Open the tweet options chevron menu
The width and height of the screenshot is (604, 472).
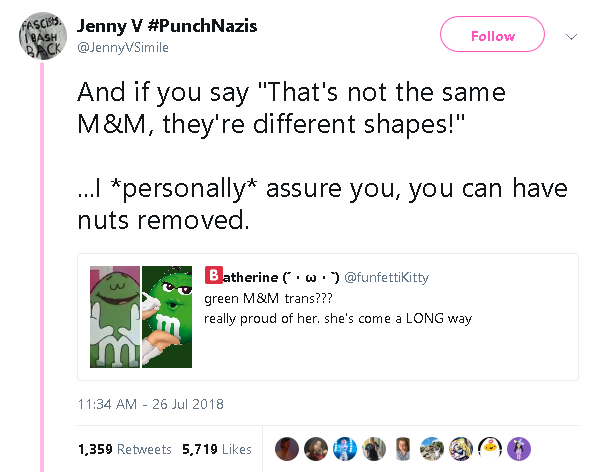tap(572, 36)
